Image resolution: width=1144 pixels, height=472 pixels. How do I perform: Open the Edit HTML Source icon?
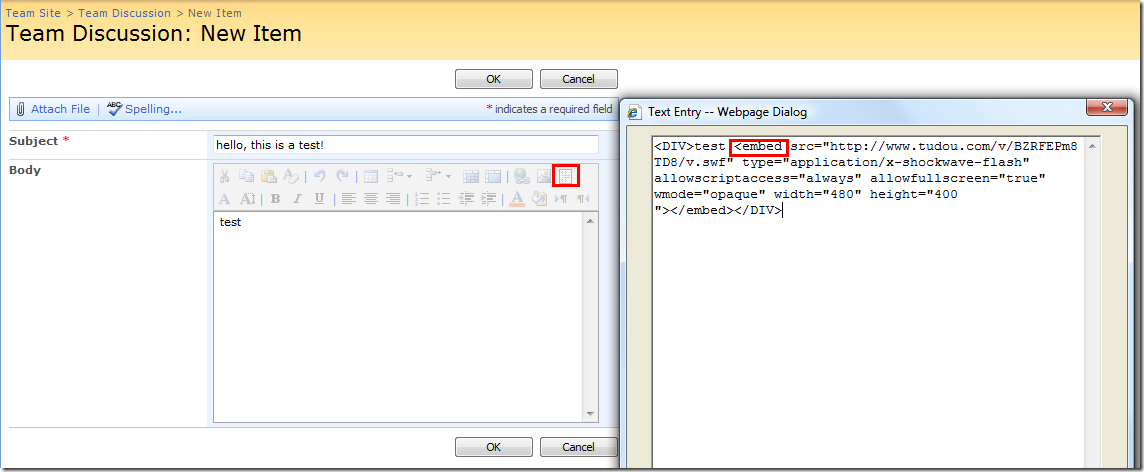point(565,176)
